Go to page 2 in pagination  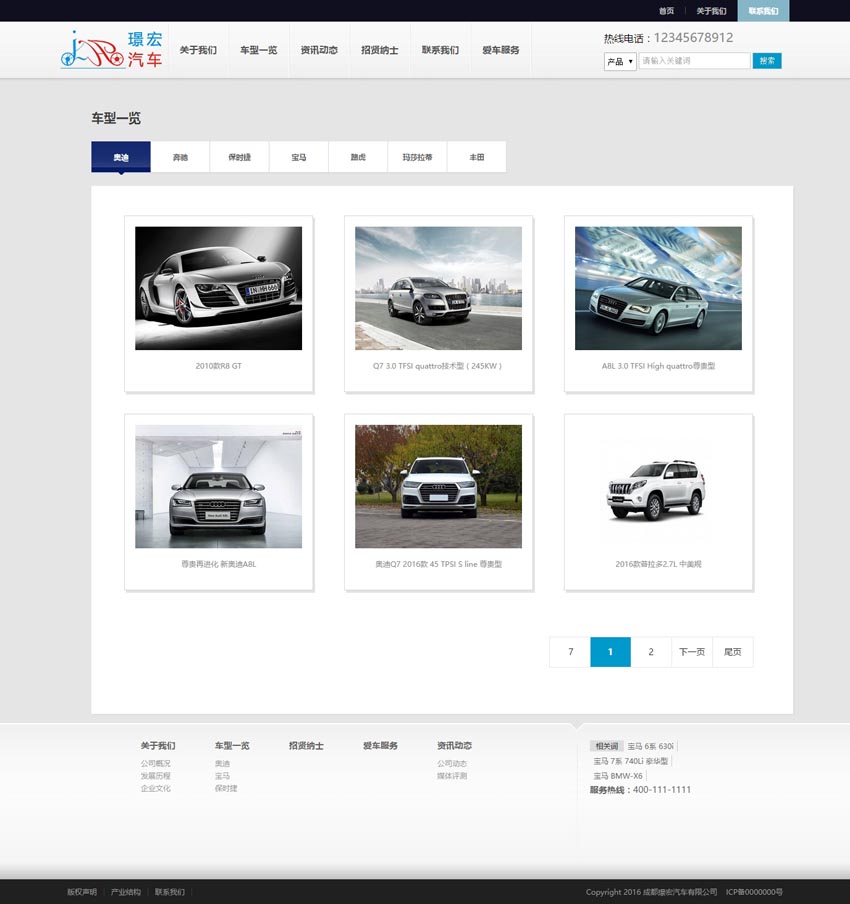[651, 652]
